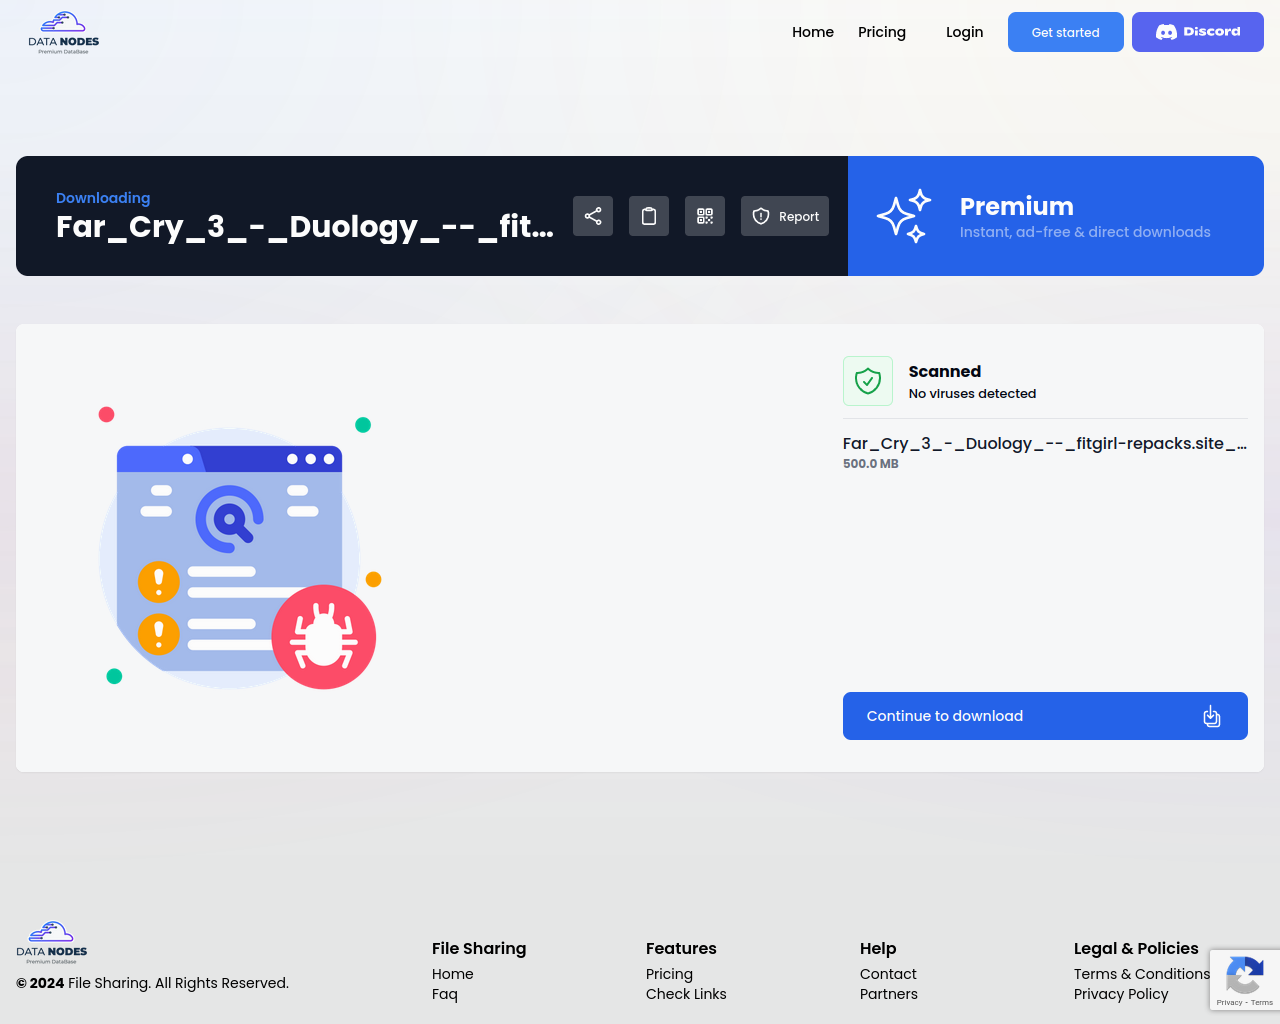This screenshot has width=1280, height=1024.
Task: Click the 'Features' footer heading
Action: pos(681,948)
